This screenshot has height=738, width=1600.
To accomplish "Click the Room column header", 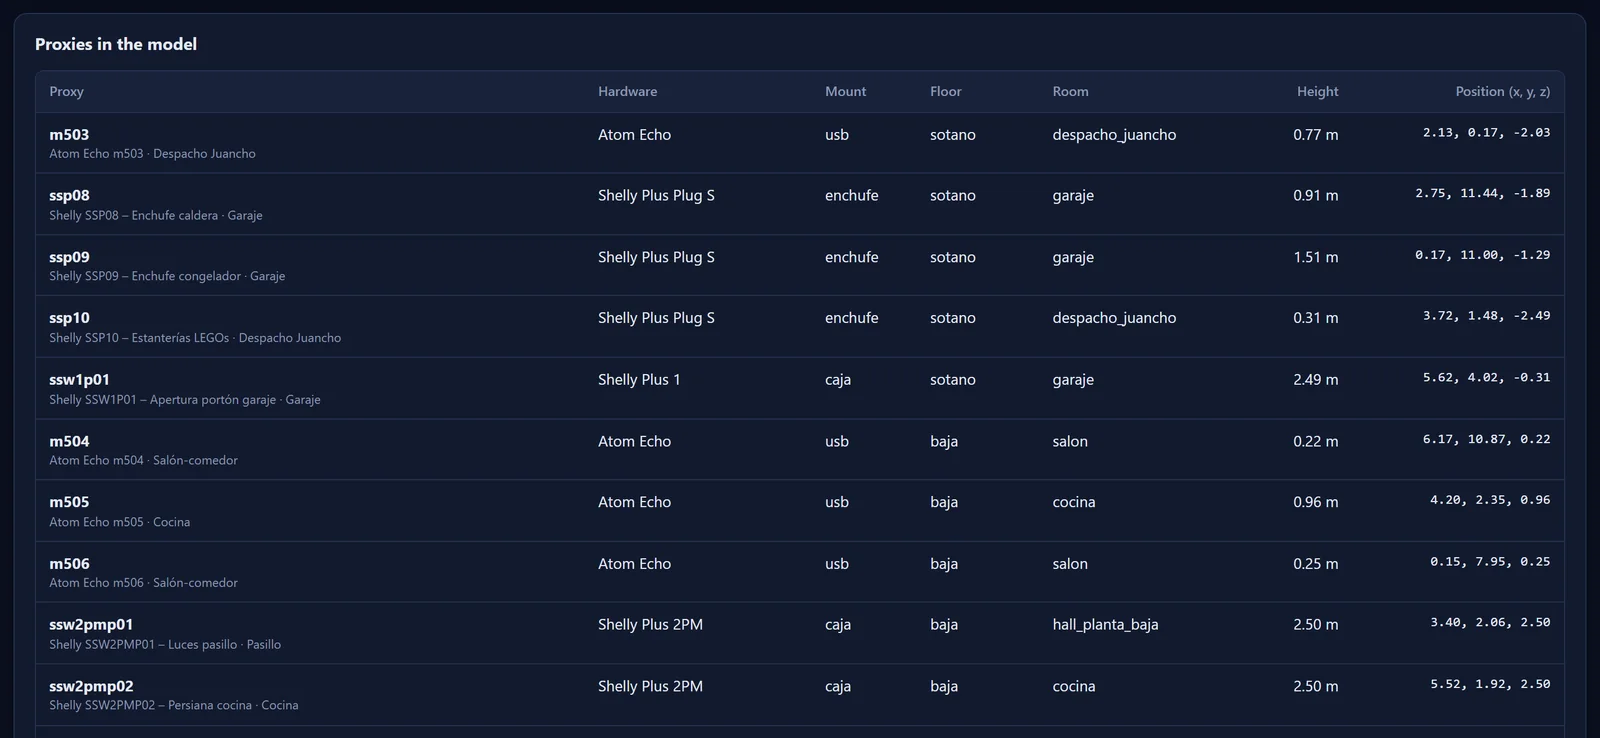I will pos(1070,91).
